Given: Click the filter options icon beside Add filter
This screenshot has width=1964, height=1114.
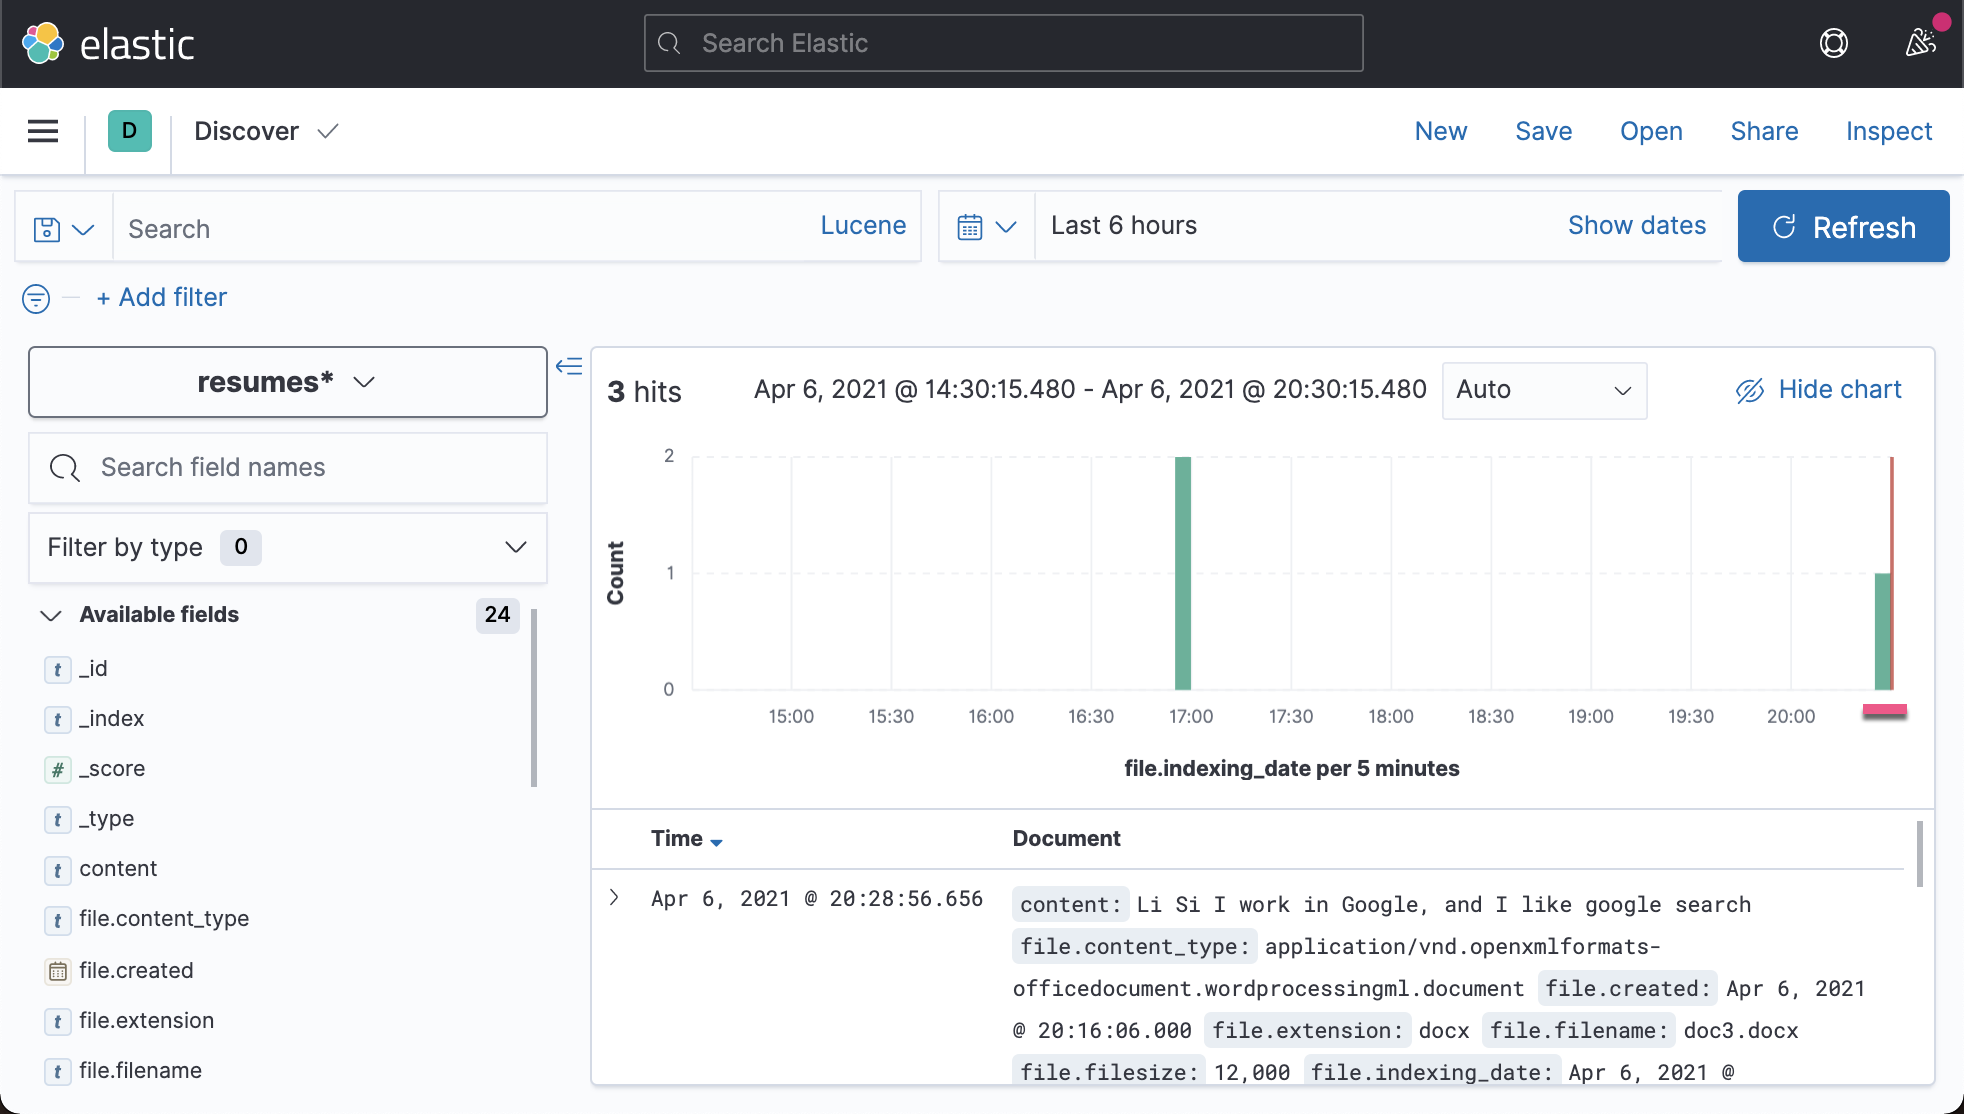Looking at the screenshot, I should pyautogui.click(x=35, y=298).
